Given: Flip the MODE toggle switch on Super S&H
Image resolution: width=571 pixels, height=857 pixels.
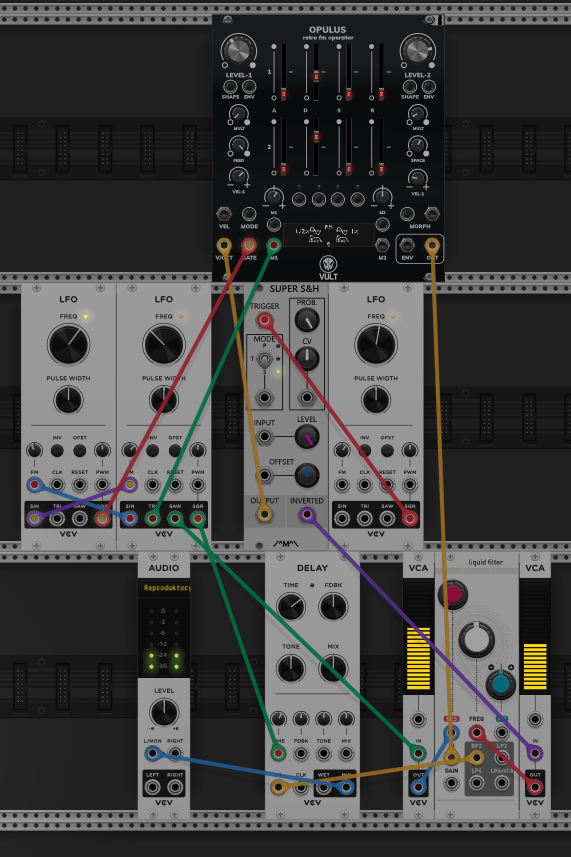Looking at the screenshot, I should [x=264, y=359].
